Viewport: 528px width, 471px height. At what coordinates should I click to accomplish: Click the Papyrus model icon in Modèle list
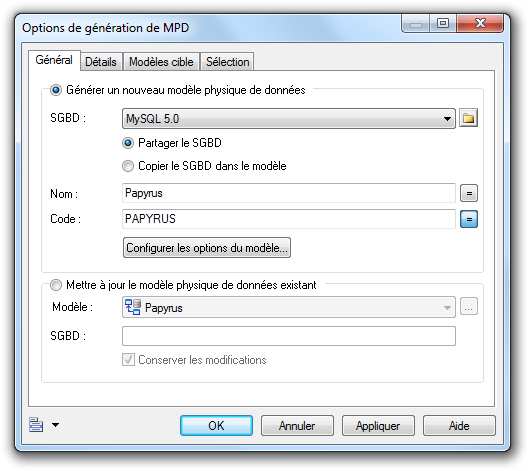click(x=133, y=307)
